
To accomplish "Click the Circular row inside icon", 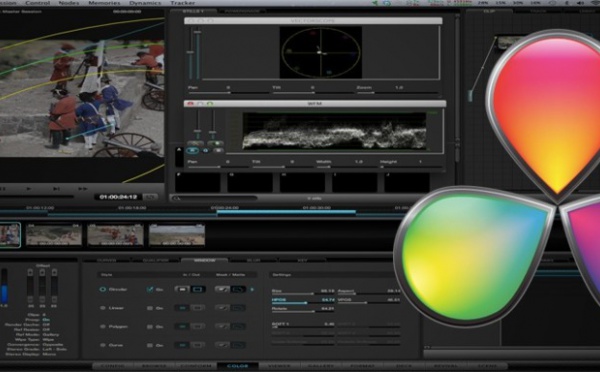I will [182, 289].
